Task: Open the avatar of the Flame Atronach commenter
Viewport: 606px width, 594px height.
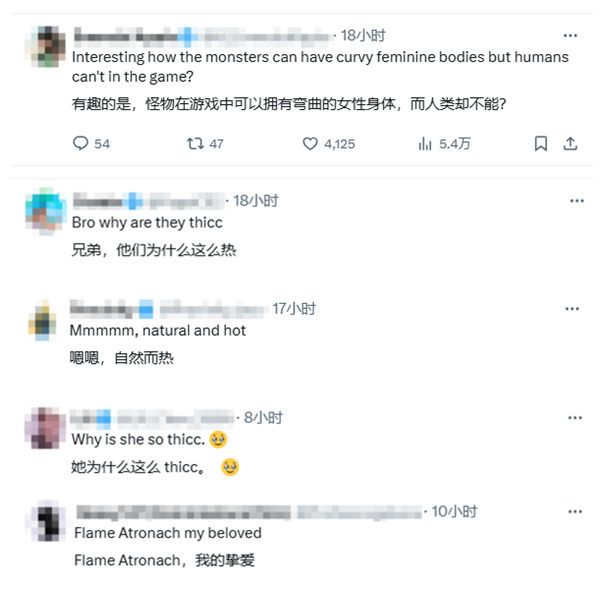Action: (x=46, y=522)
